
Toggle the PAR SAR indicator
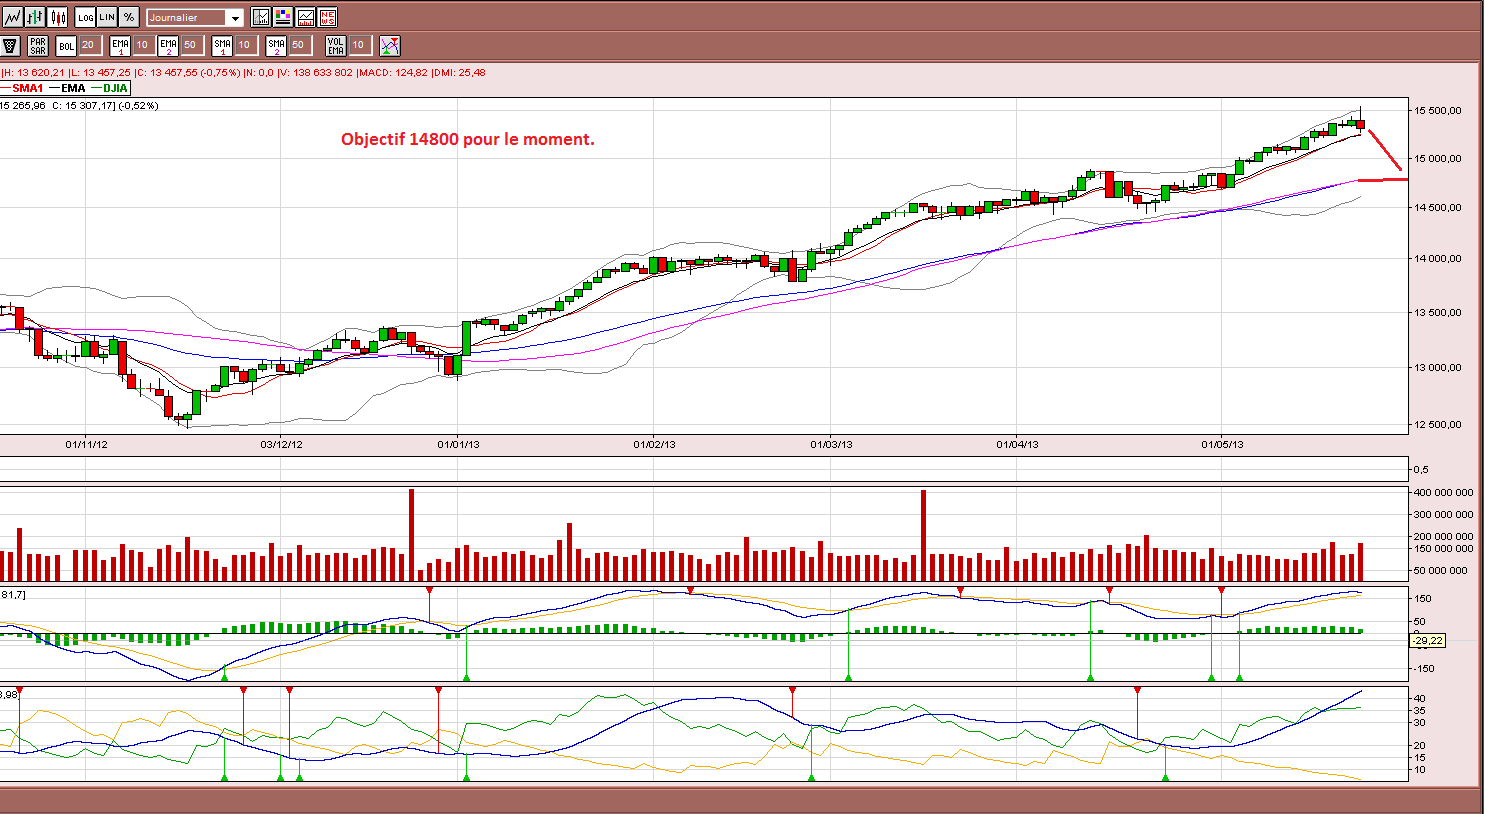[38, 45]
